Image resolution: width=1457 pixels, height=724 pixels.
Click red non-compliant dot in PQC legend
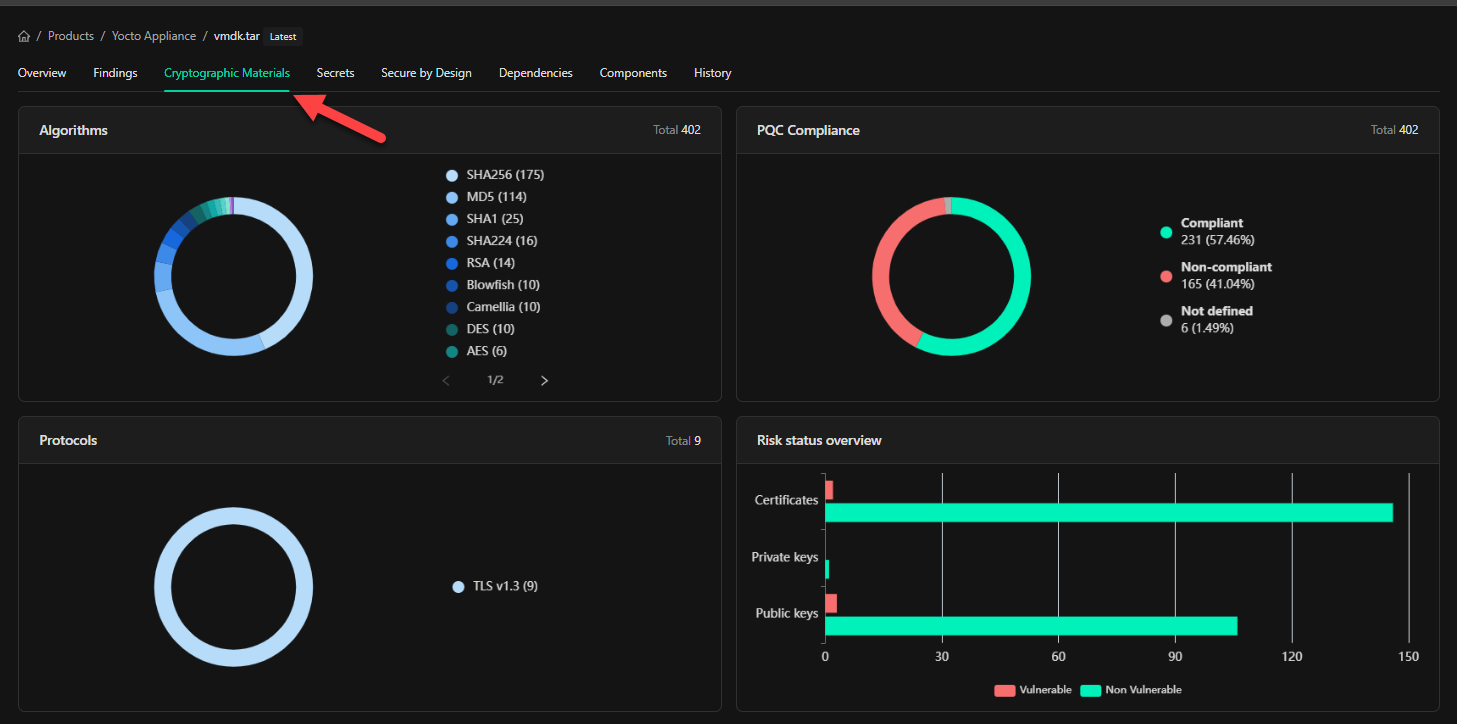click(1166, 276)
